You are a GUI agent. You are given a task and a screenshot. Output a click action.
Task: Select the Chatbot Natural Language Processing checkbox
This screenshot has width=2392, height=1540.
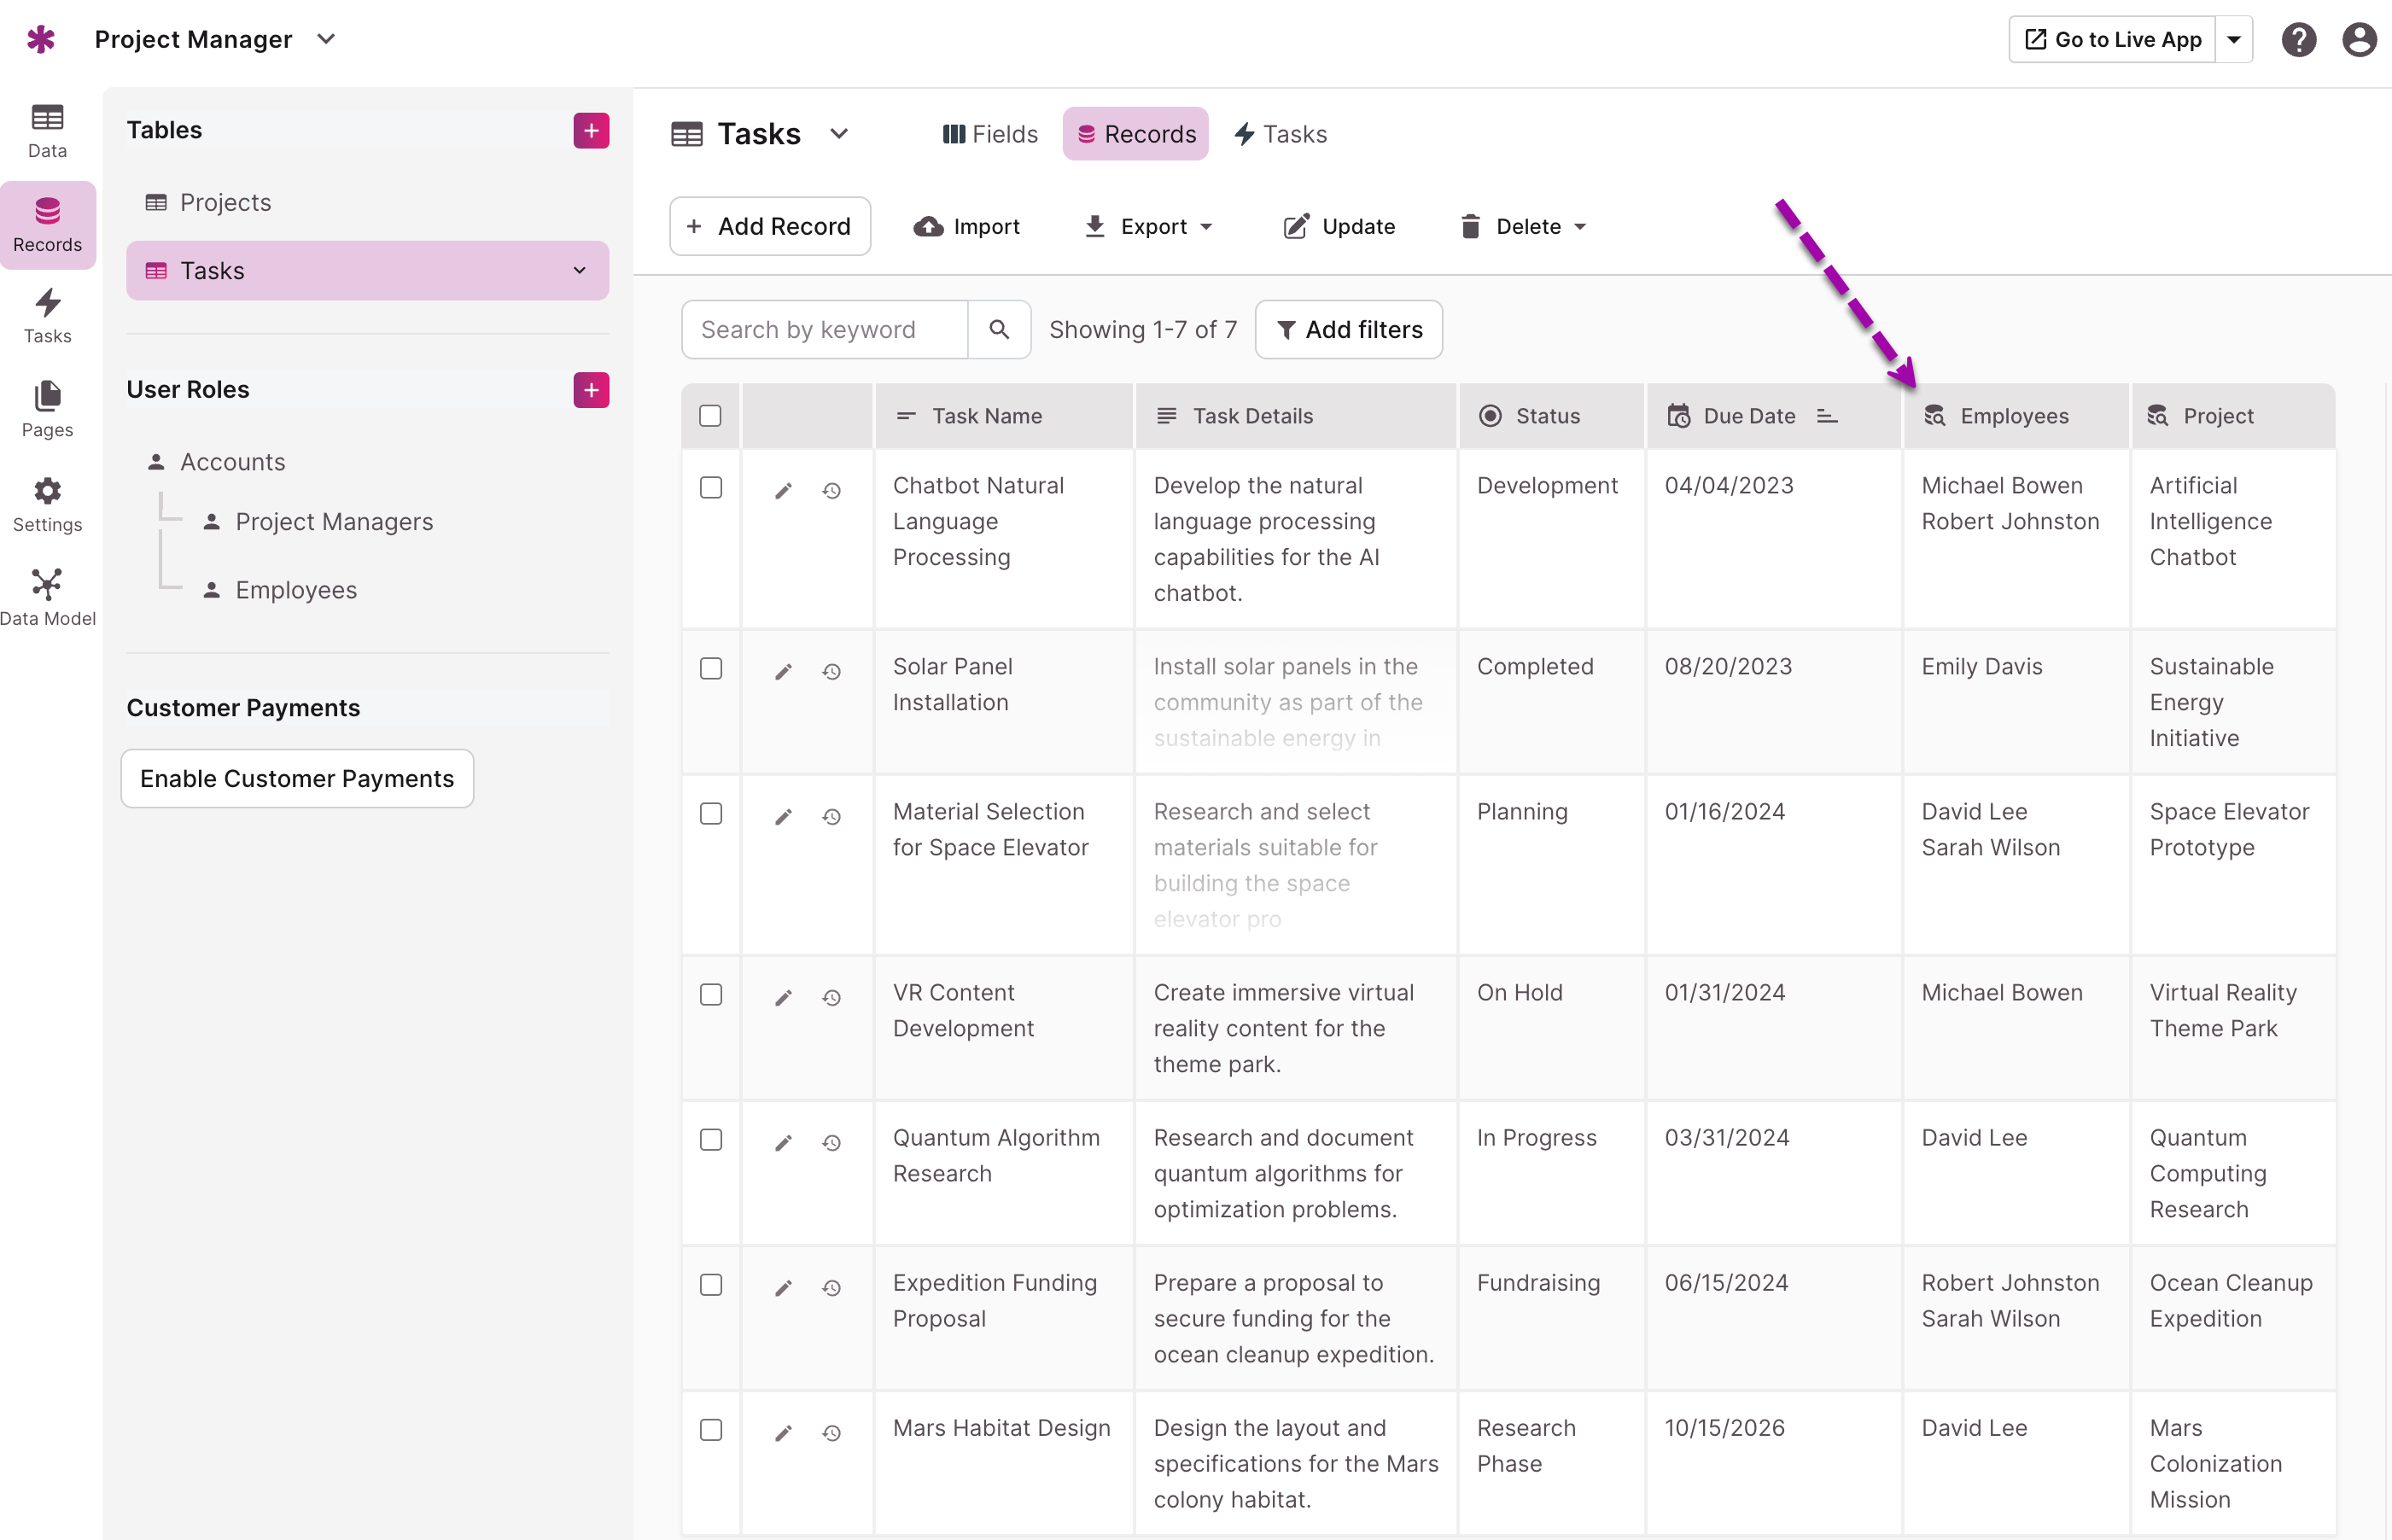[x=710, y=488]
